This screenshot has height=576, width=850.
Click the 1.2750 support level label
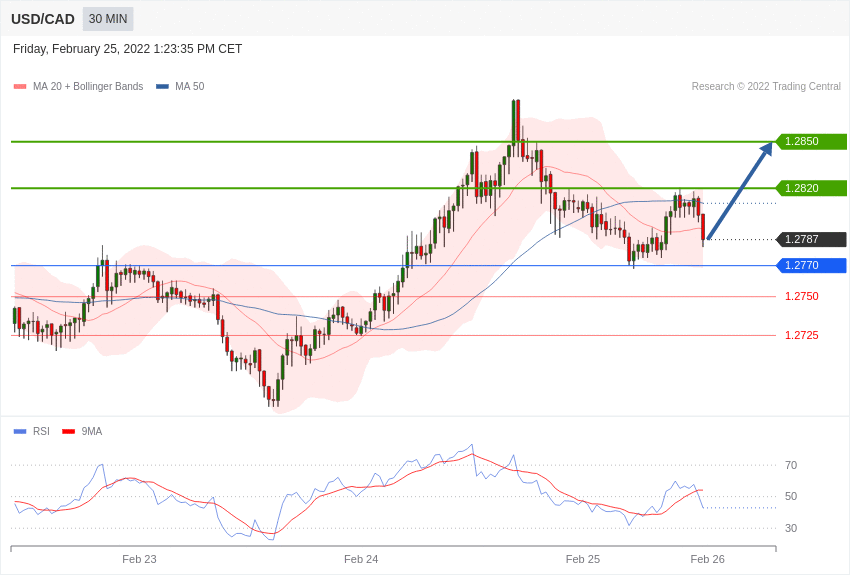point(802,296)
